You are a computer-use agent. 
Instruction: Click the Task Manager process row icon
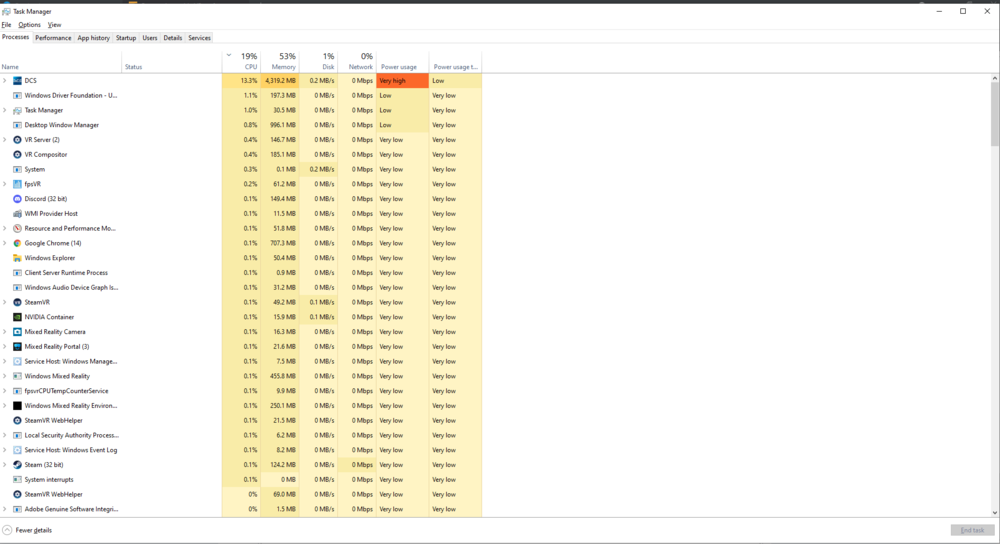[x=17, y=110]
